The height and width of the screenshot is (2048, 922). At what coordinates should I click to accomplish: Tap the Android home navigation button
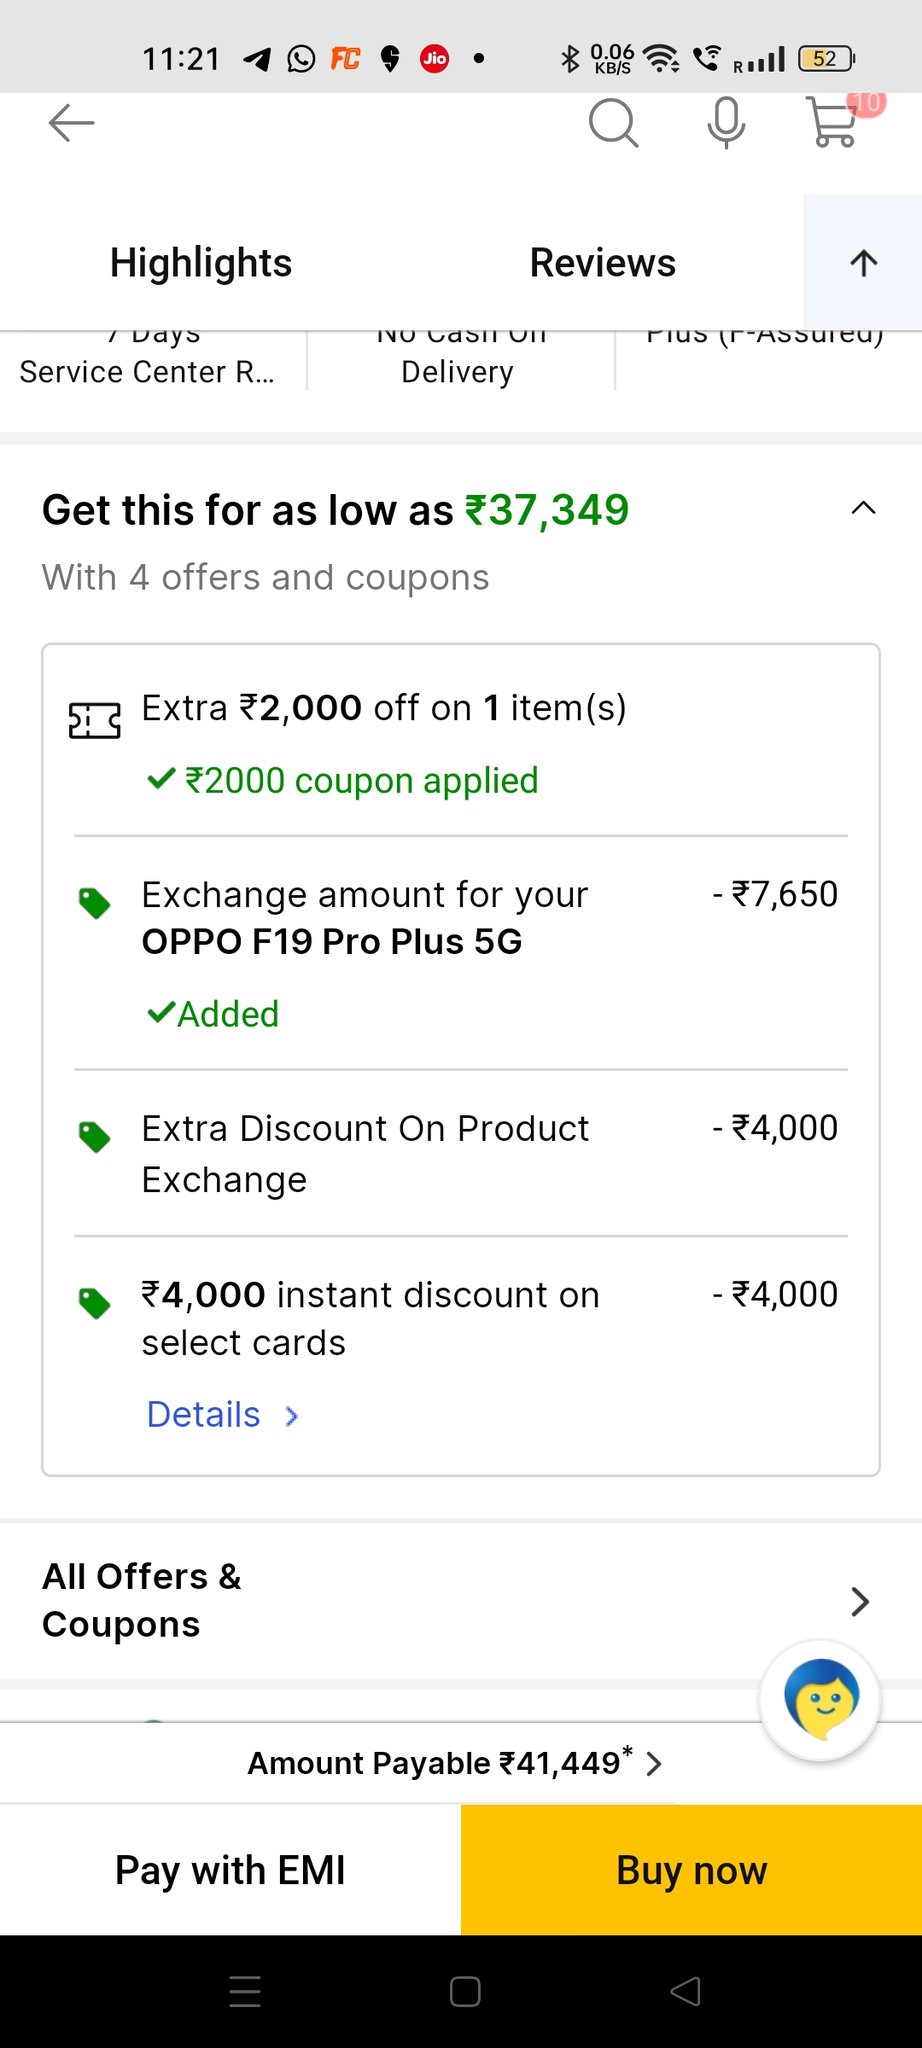(465, 1991)
